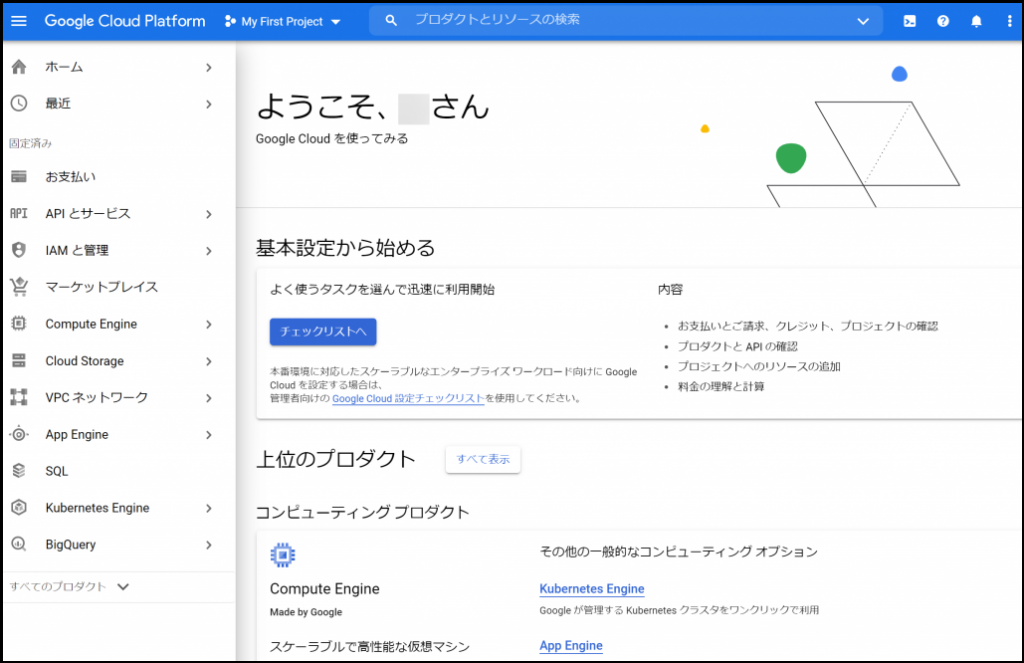Click the SQL layers icon
Viewport: 1024px width, 663px height.
tap(19, 470)
